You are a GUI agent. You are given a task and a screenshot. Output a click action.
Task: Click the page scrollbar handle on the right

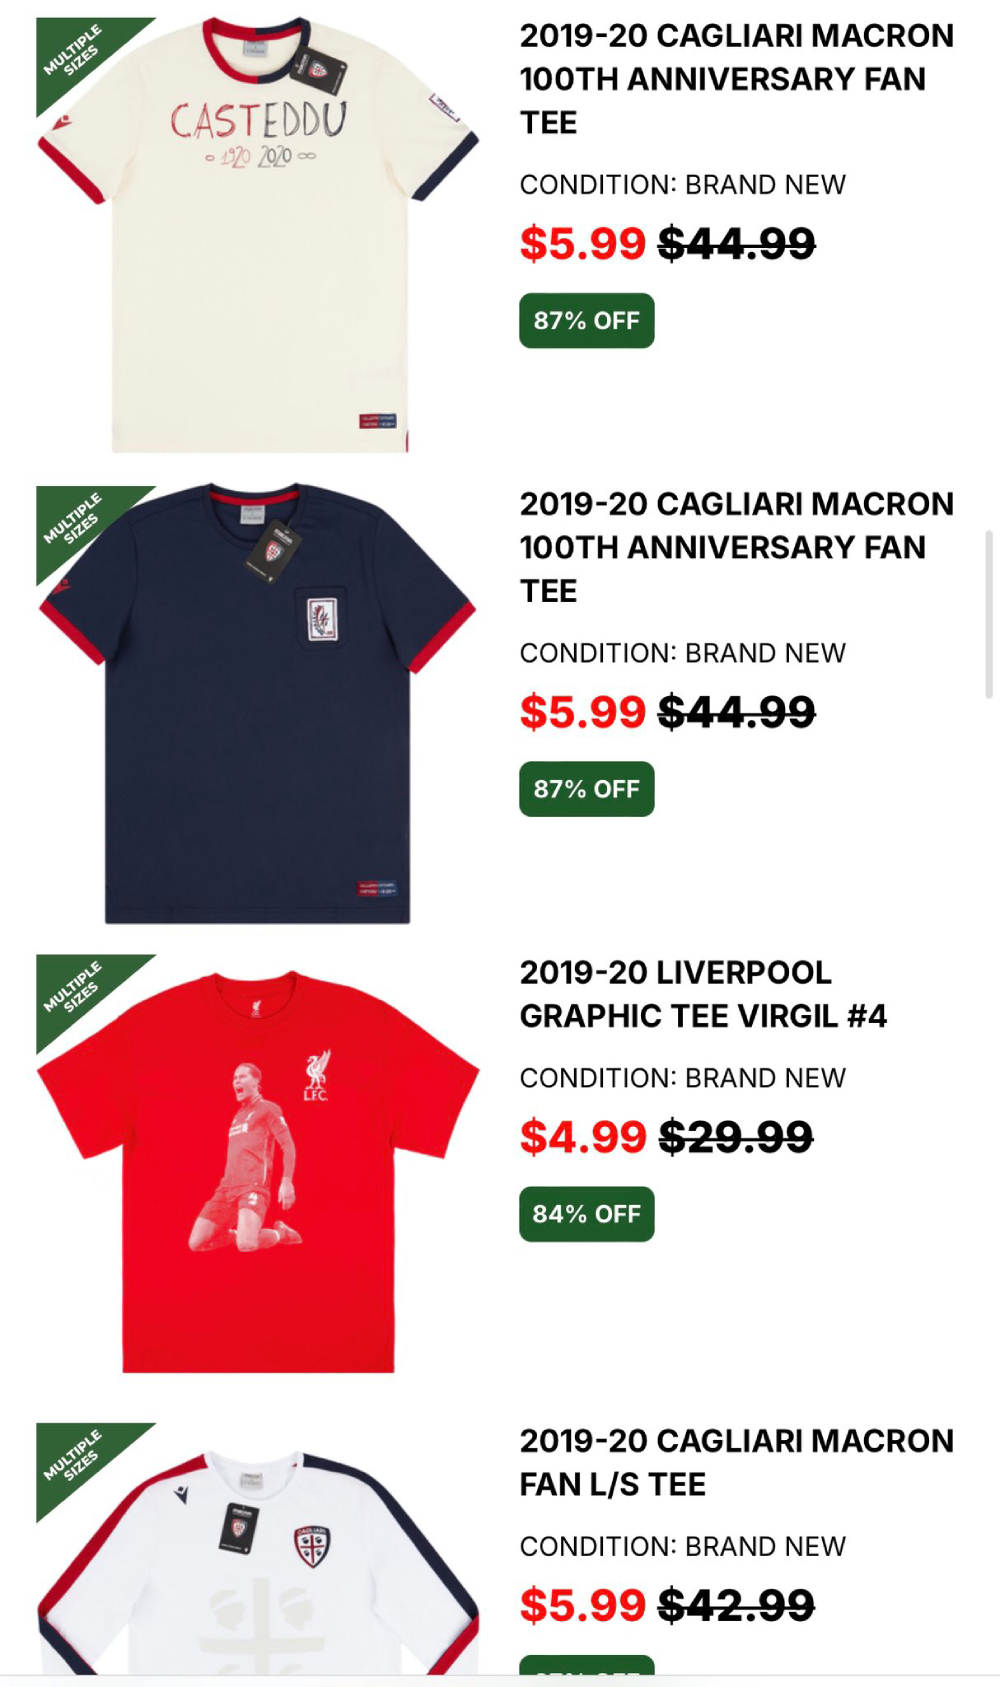click(x=989, y=614)
